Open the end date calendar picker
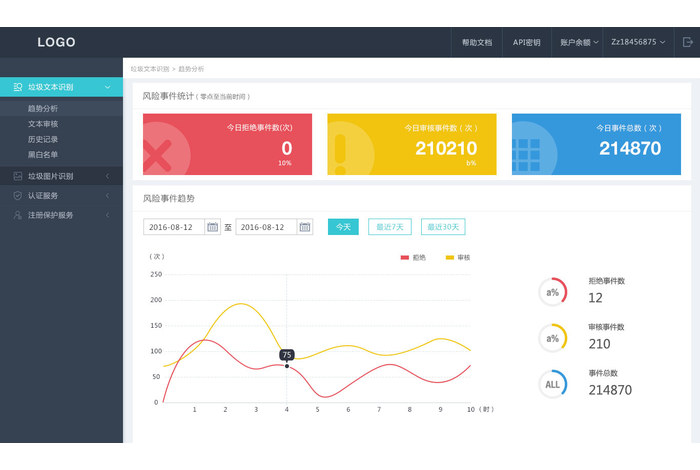 tap(305, 227)
